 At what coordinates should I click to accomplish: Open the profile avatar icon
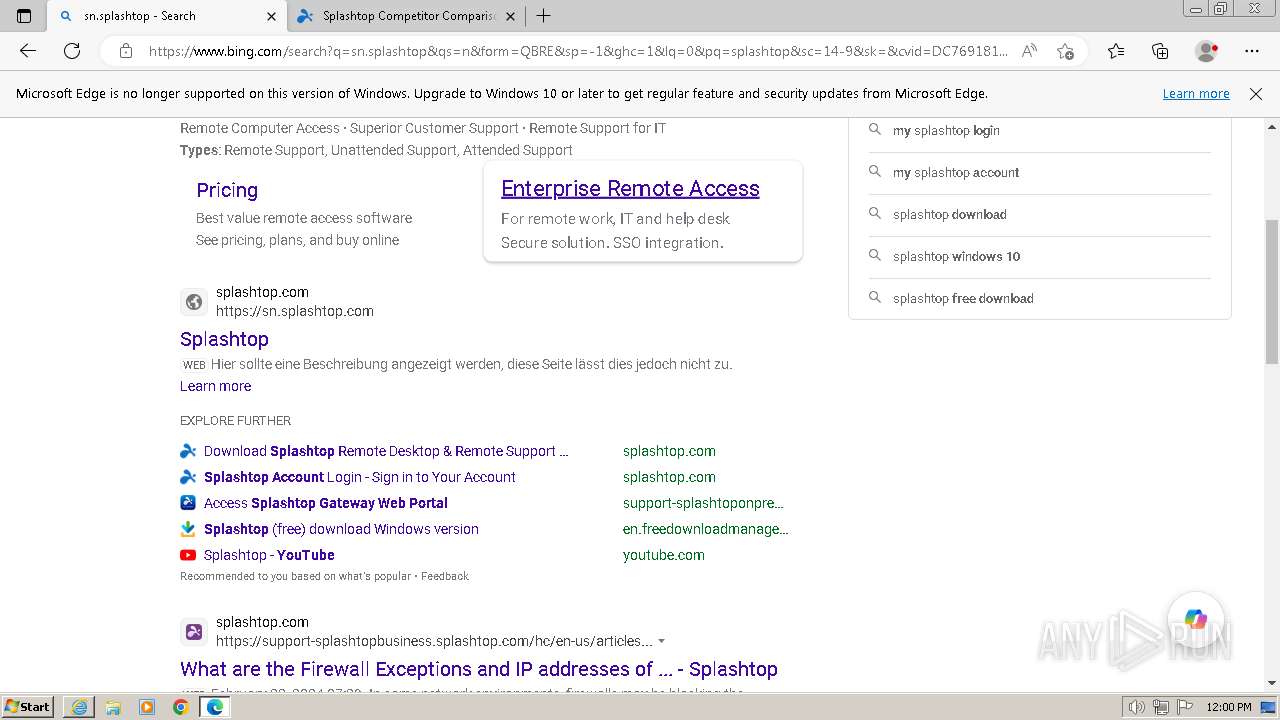point(1207,51)
